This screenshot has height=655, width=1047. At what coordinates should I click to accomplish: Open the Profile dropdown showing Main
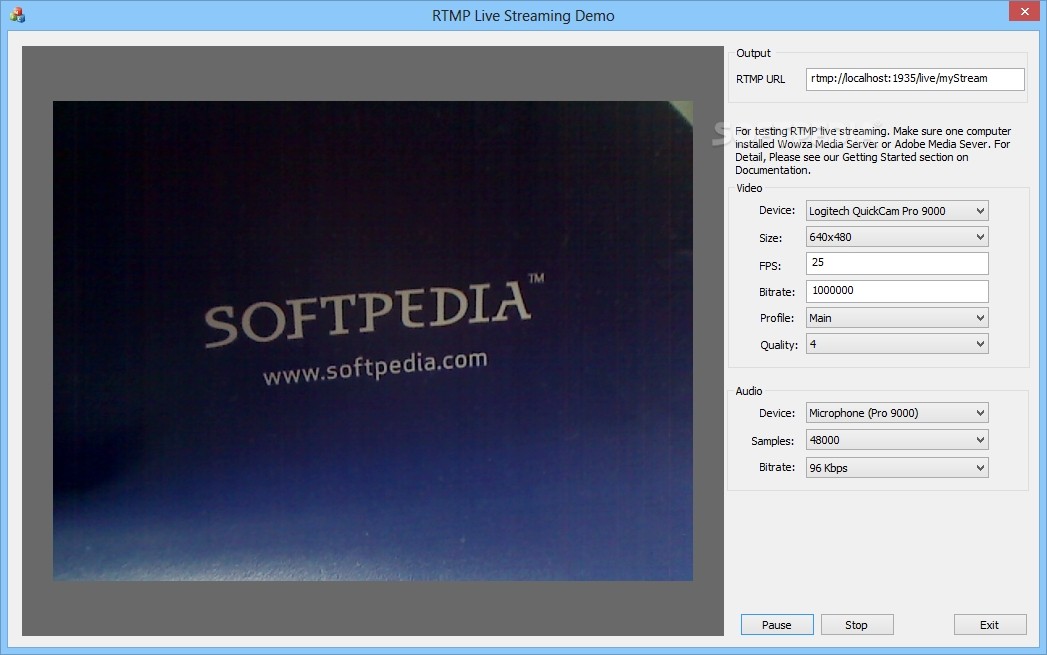[897, 318]
